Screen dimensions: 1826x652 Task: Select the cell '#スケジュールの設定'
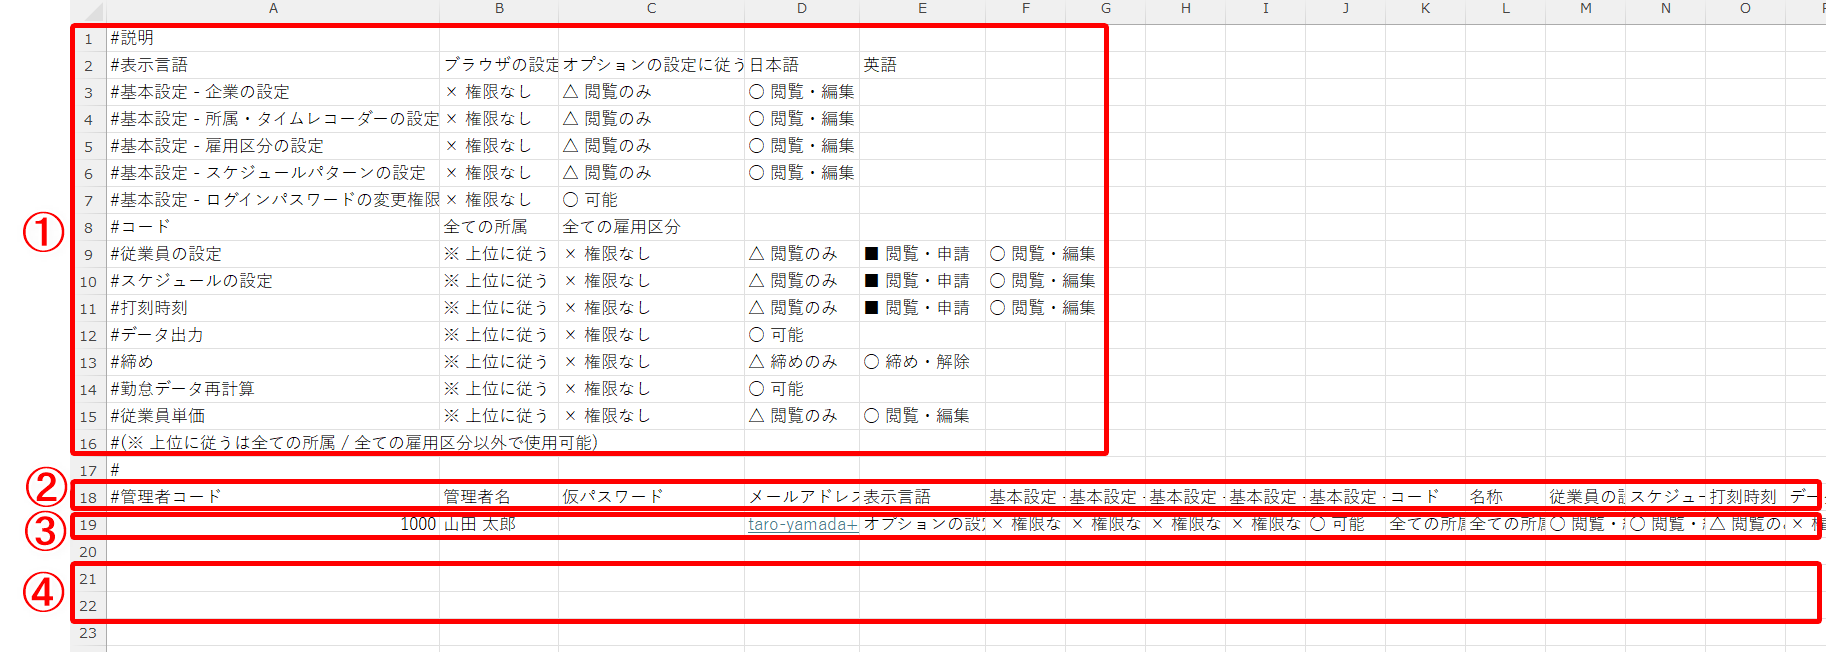coord(273,281)
